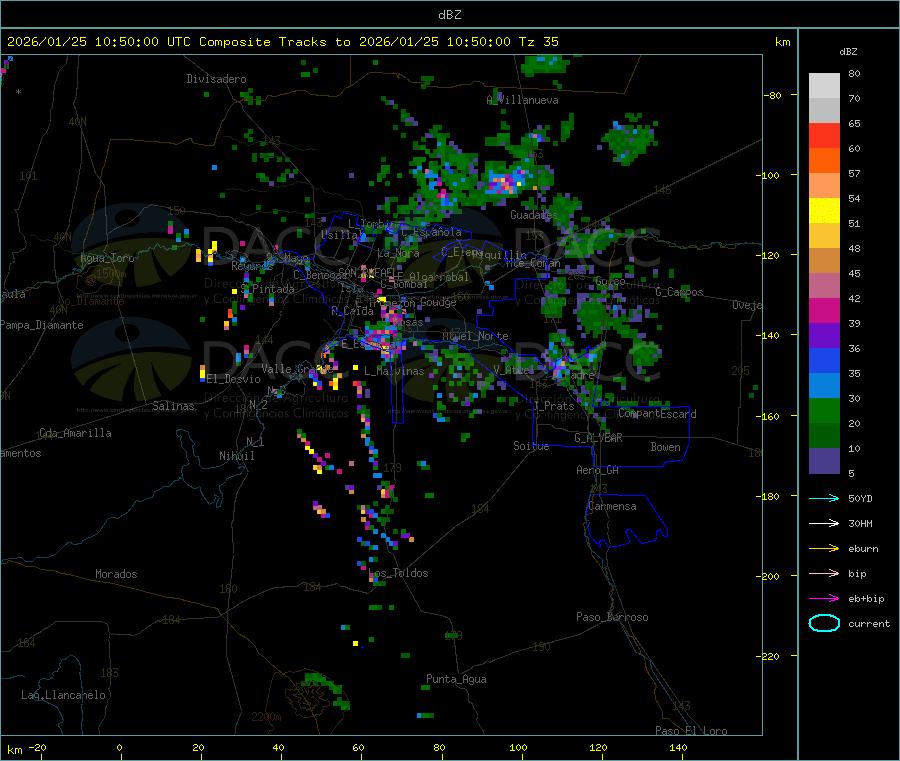Click the magenta eb+bip arrow in legend
Screen dimensions: 900x761
pyautogui.click(x=824, y=599)
